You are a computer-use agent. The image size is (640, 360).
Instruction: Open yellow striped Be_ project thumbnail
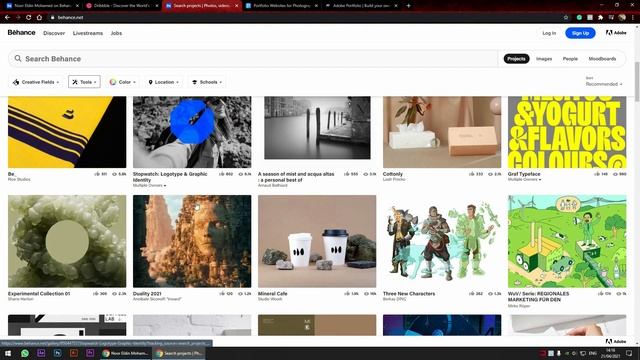(x=67, y=132)
